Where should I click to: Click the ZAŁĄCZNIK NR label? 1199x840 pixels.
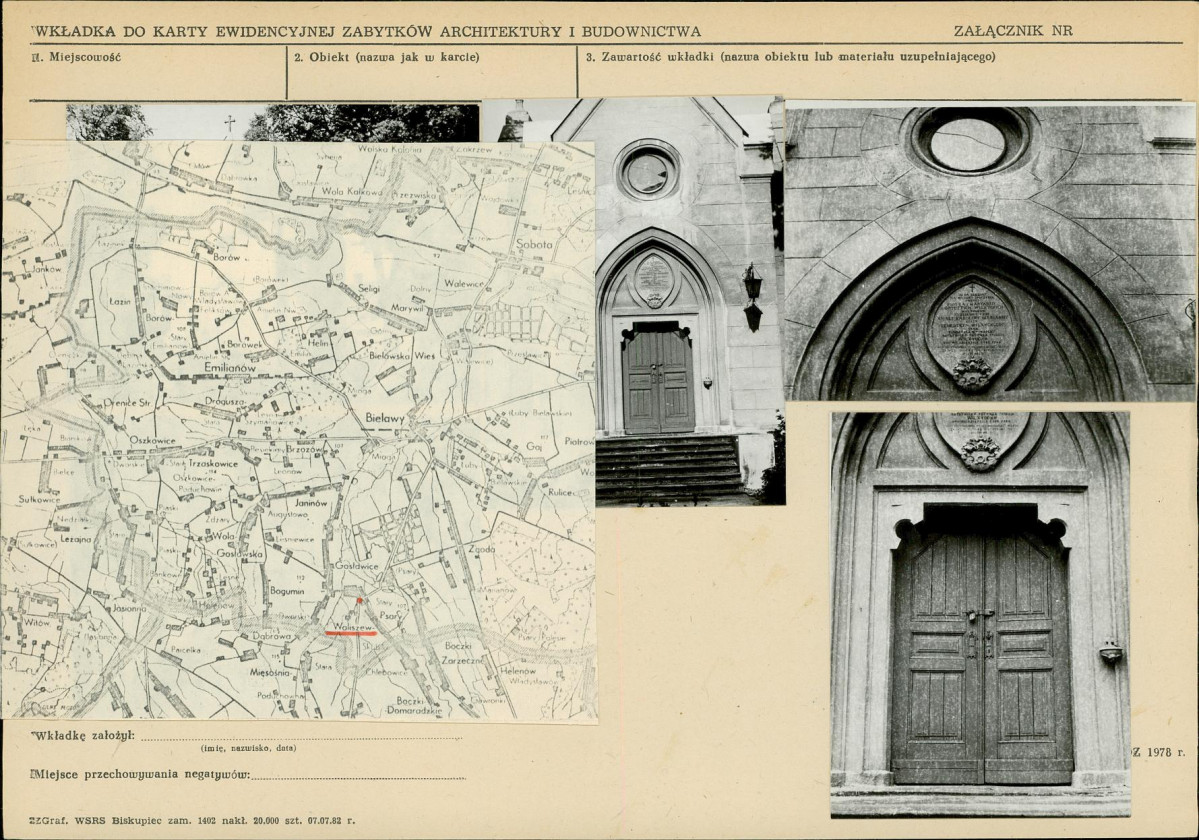(1013, 31)
